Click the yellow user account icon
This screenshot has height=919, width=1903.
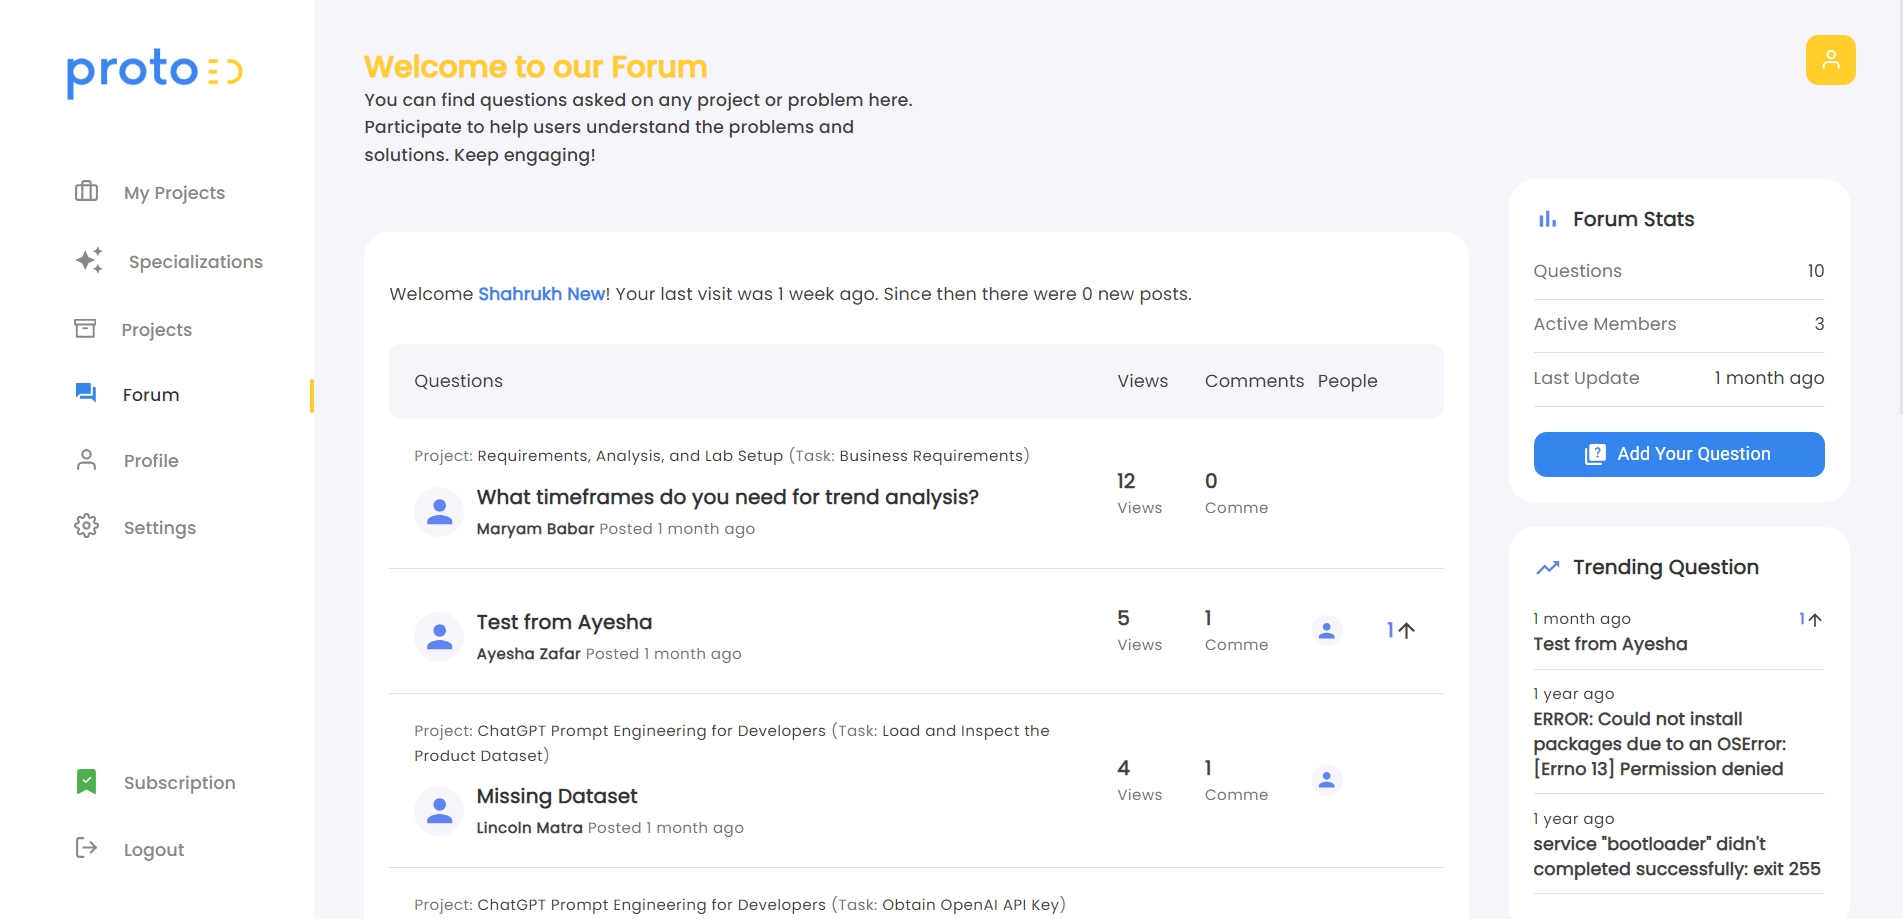(1830, 60)
